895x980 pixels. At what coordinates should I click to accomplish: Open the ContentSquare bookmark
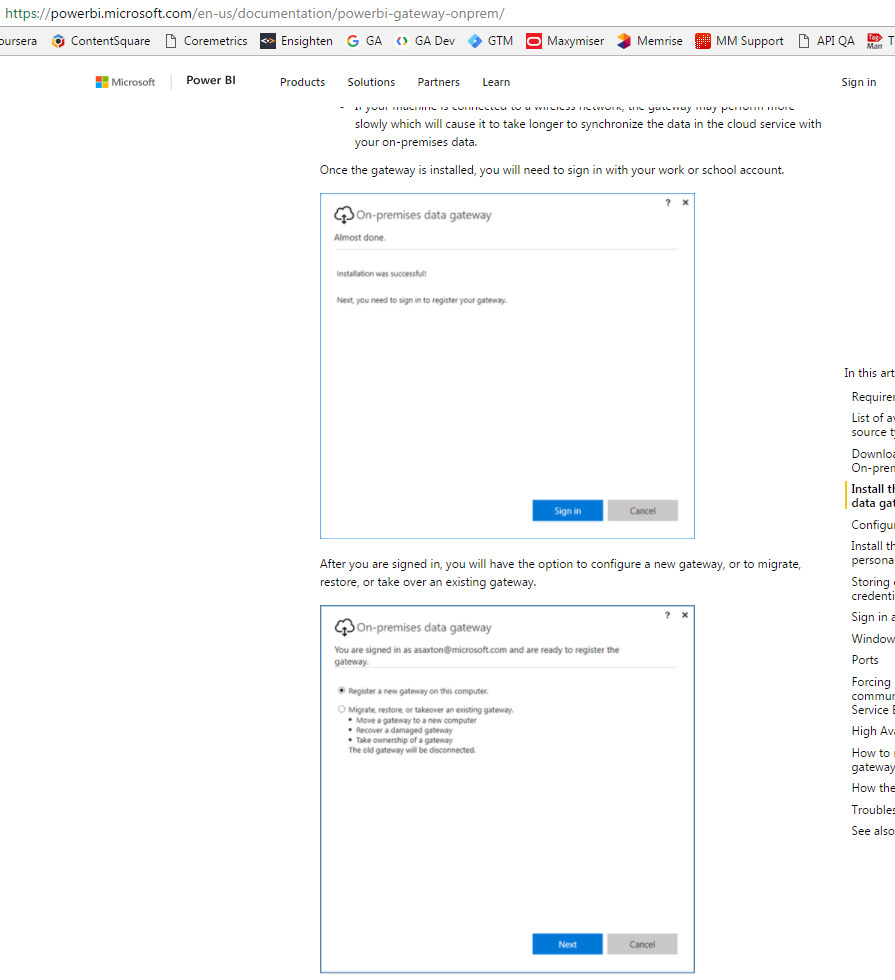pyautogui.click(x=101, y=41)
